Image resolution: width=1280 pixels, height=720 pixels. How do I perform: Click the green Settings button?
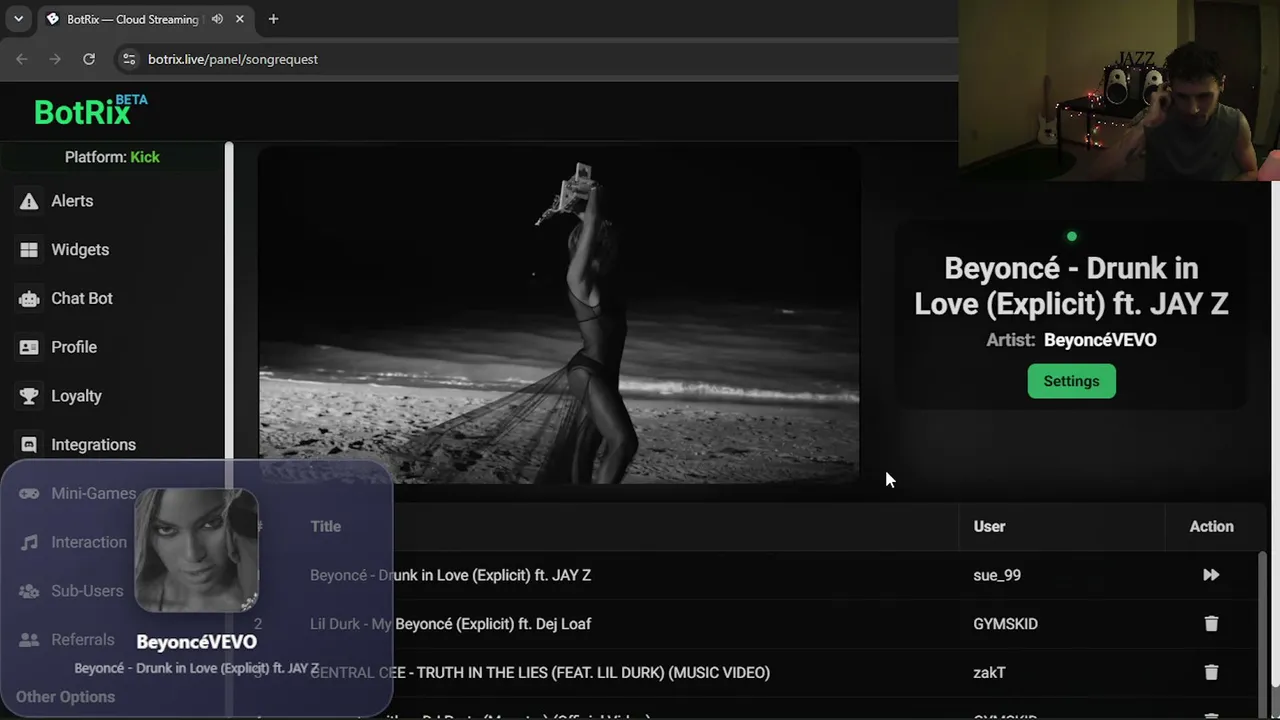click(x=1071, y=381)
